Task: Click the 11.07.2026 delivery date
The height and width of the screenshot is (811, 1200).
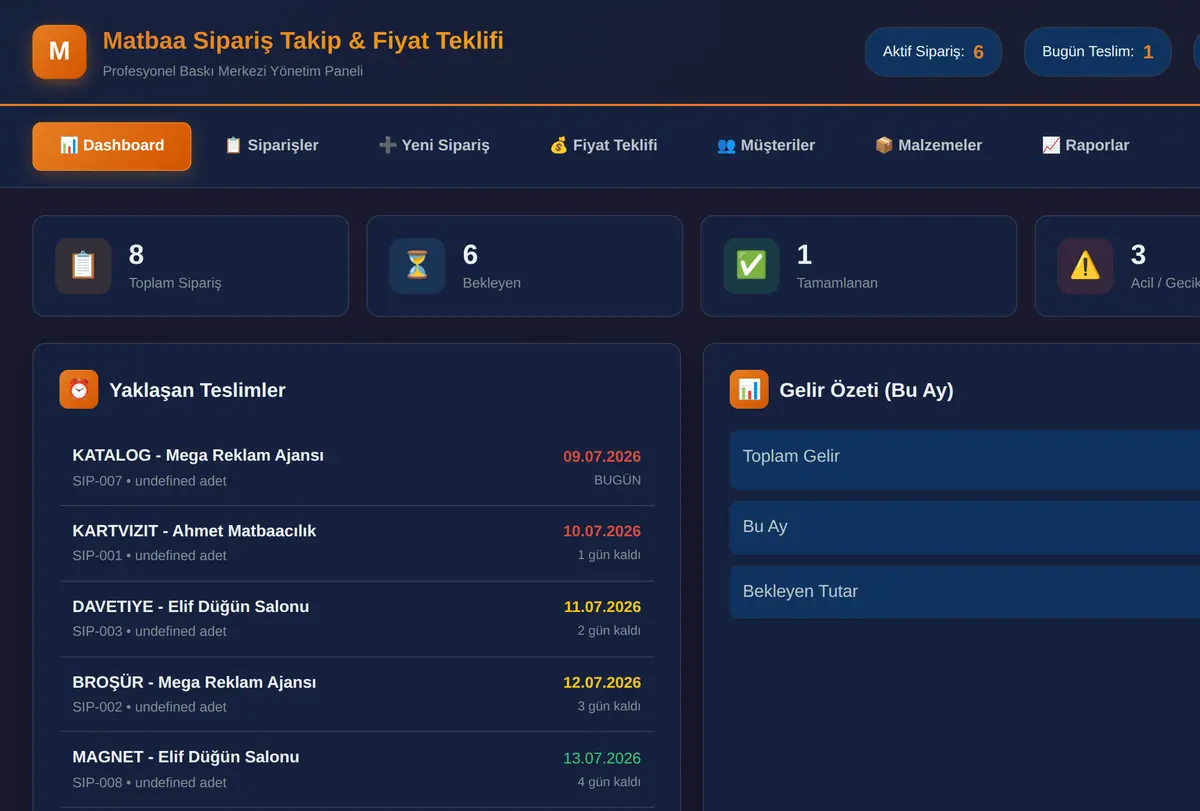Action: (602, 607)
